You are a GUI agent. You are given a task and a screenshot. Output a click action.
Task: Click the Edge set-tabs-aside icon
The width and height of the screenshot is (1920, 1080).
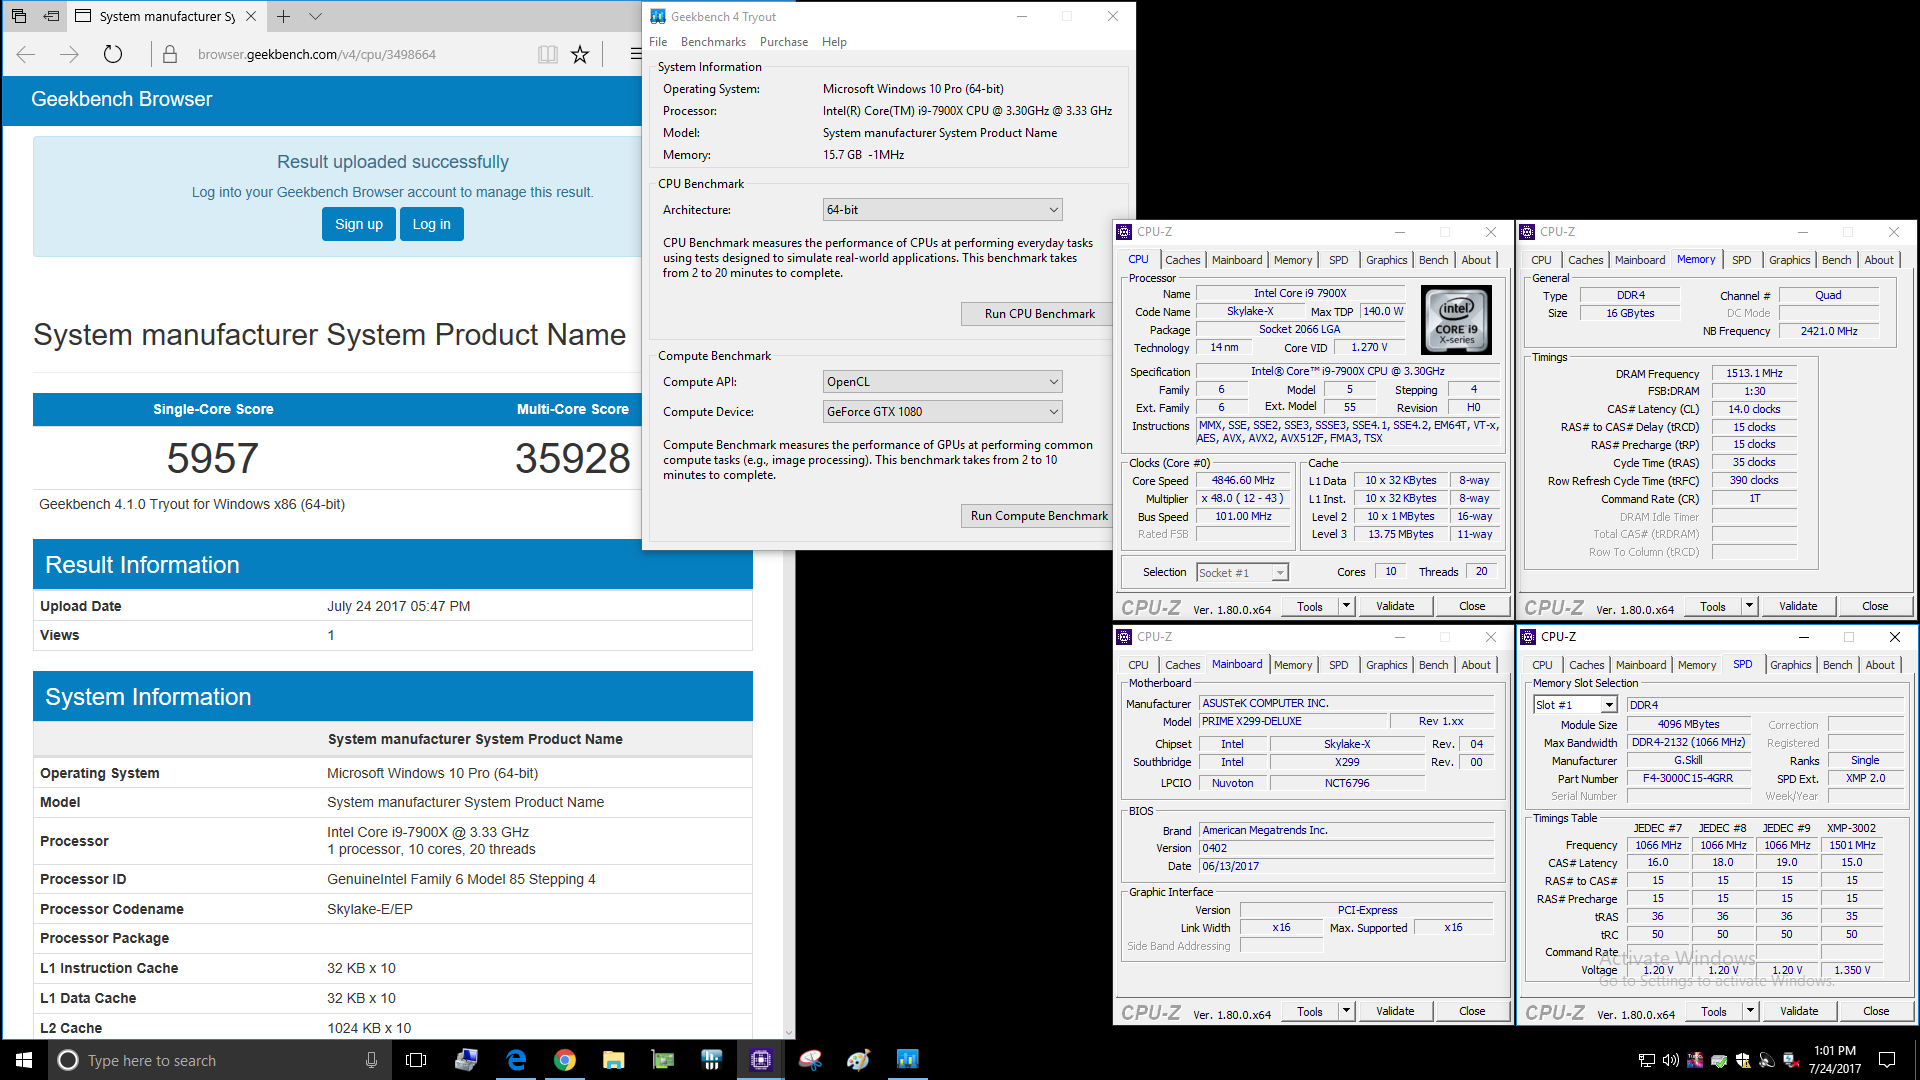[x=51, y=16]
